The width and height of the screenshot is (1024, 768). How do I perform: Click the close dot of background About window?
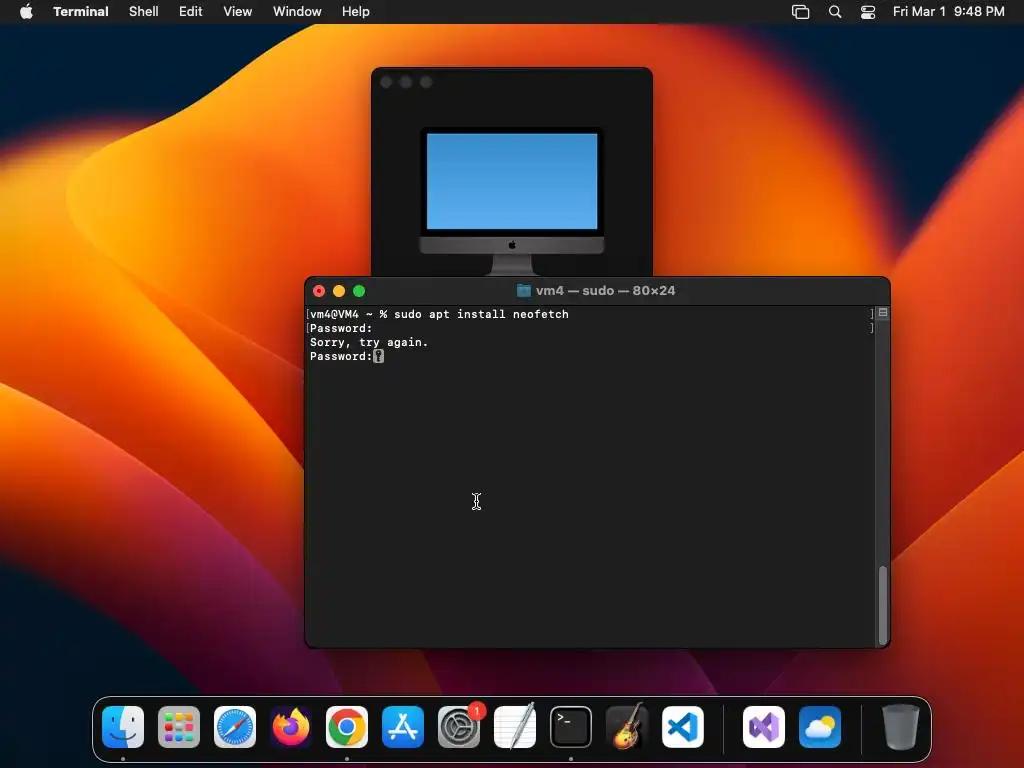click(x=386, y=82)
